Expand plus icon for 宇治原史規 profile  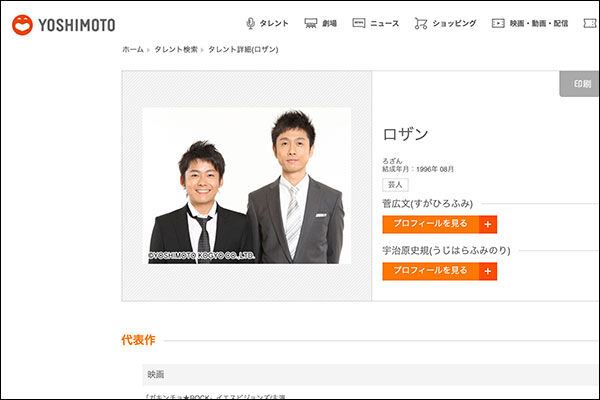pos(488,271)
